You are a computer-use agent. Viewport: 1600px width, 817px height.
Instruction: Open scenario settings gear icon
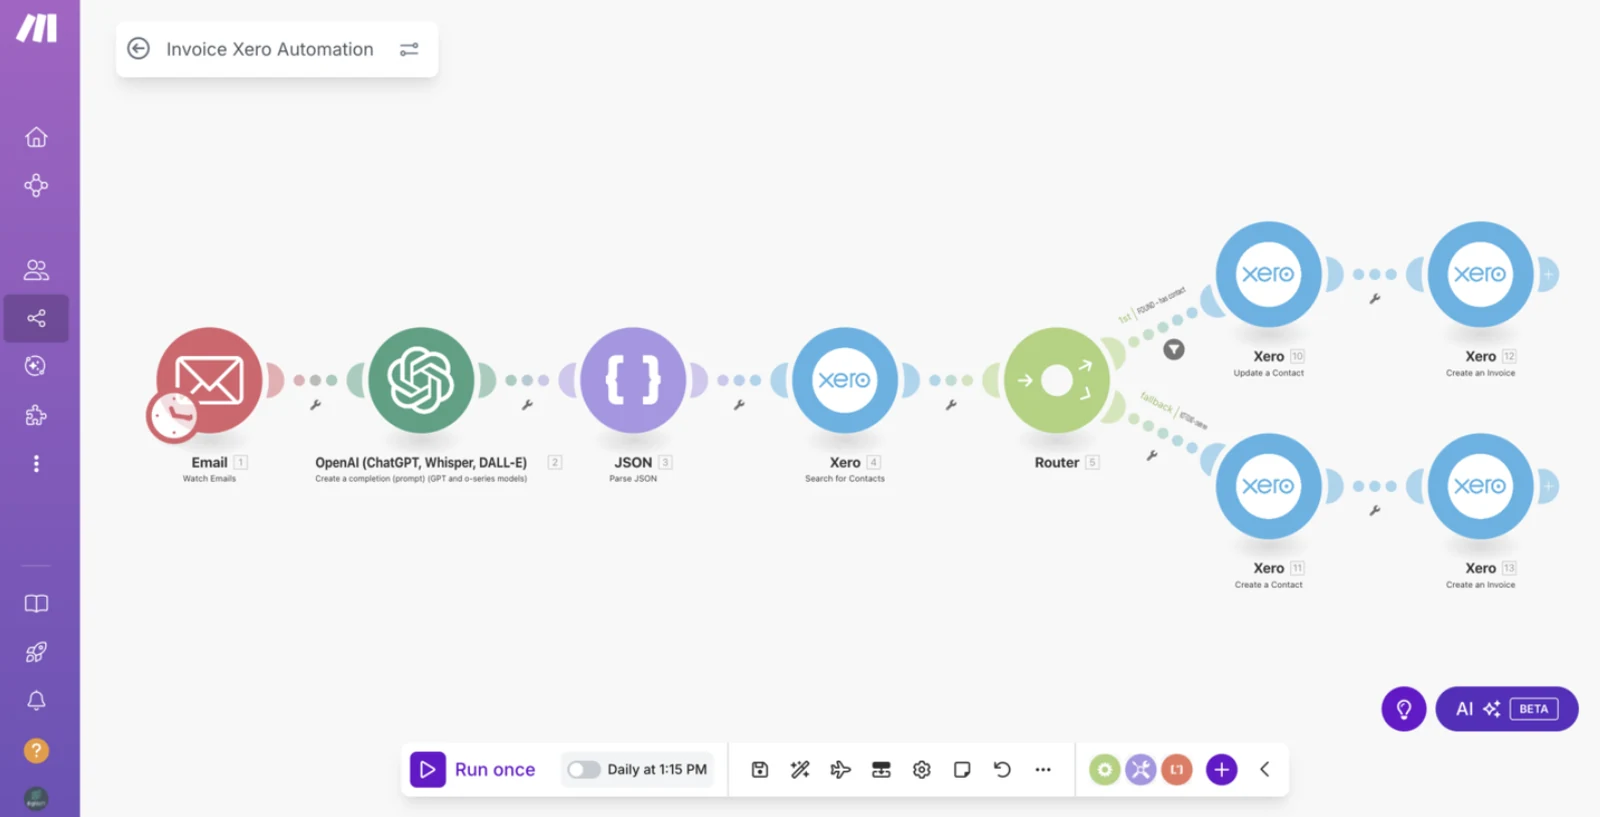922,769
